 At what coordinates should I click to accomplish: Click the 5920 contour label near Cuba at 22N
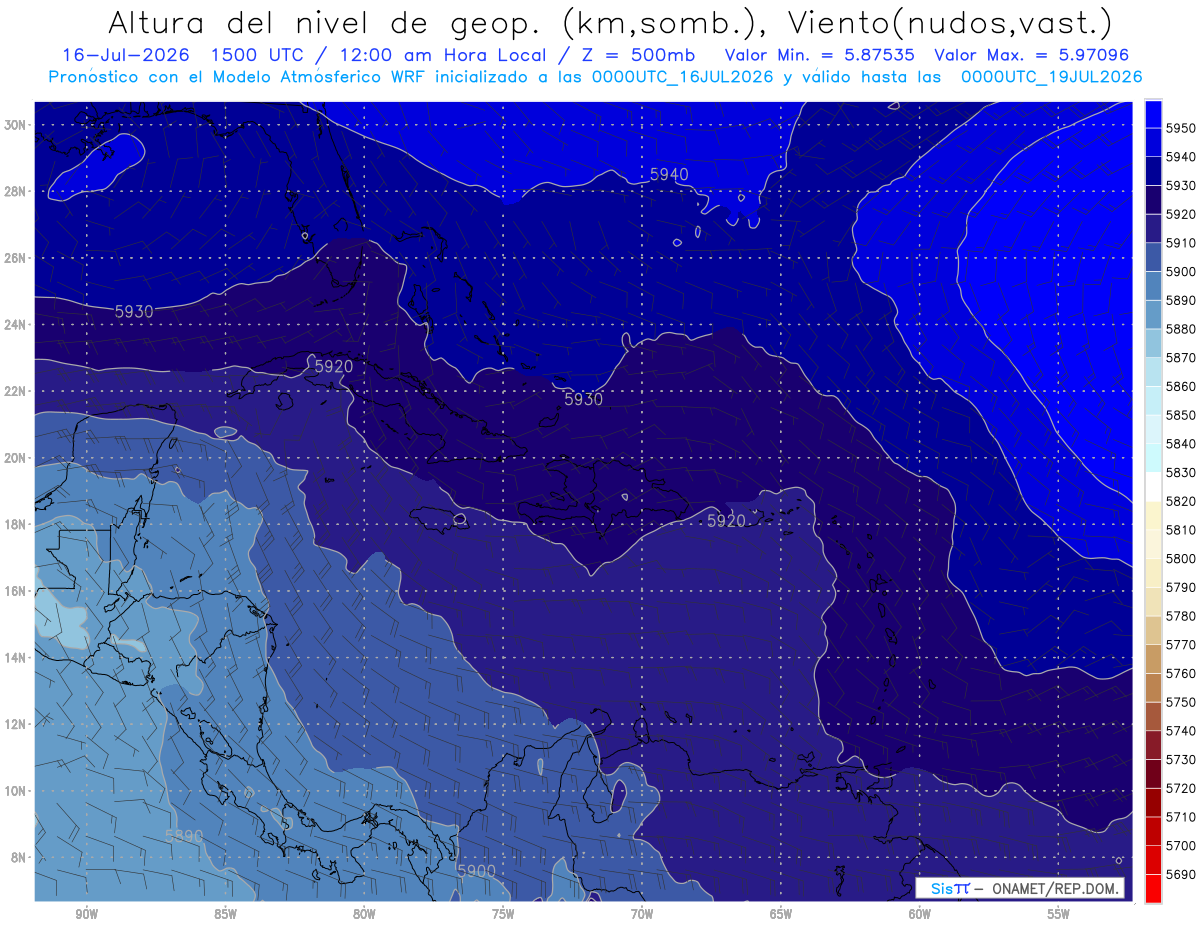(334, 366)
